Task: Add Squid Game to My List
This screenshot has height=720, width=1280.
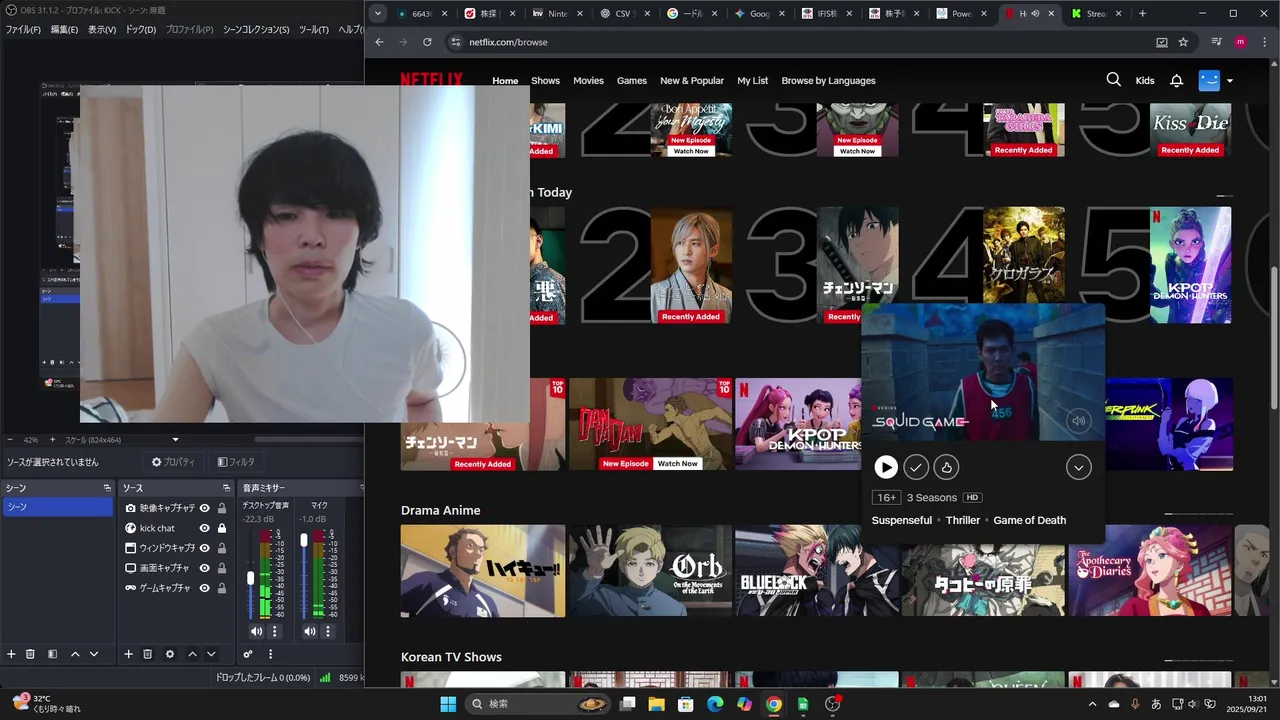Action: [x=916, y=467]
